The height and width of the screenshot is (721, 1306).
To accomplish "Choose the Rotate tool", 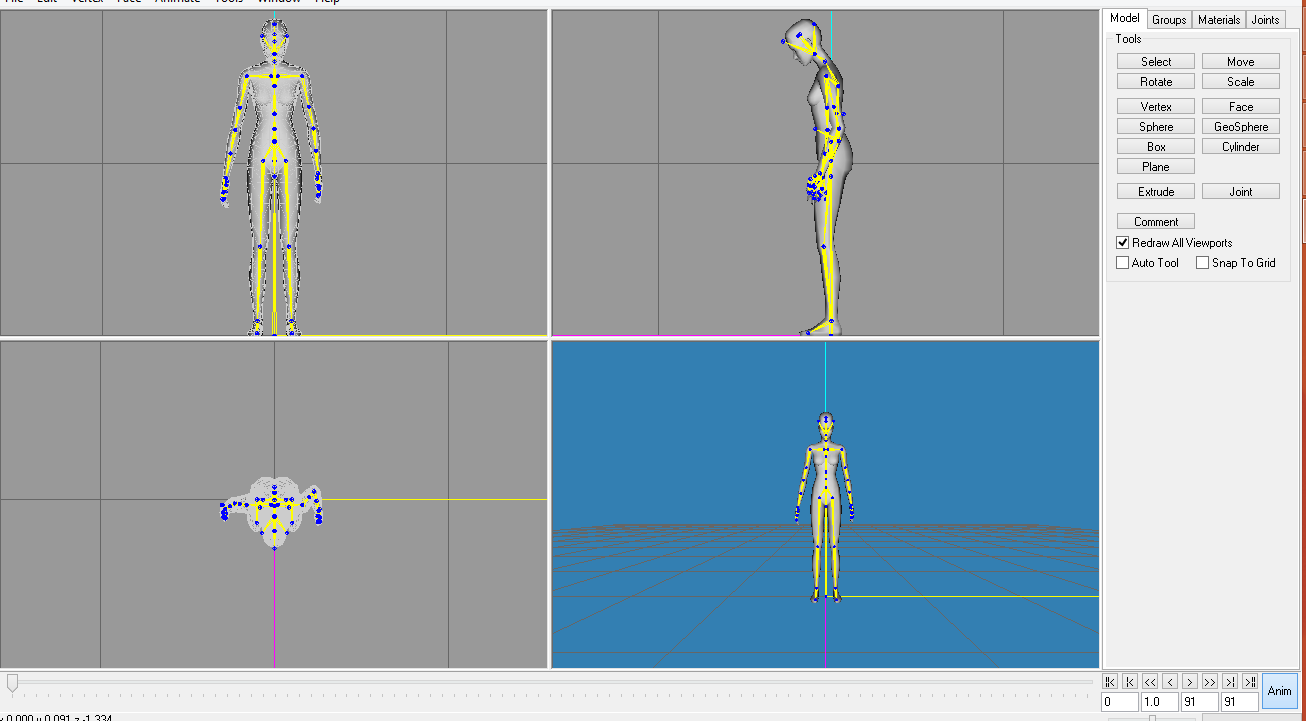I will (1156, 82).
